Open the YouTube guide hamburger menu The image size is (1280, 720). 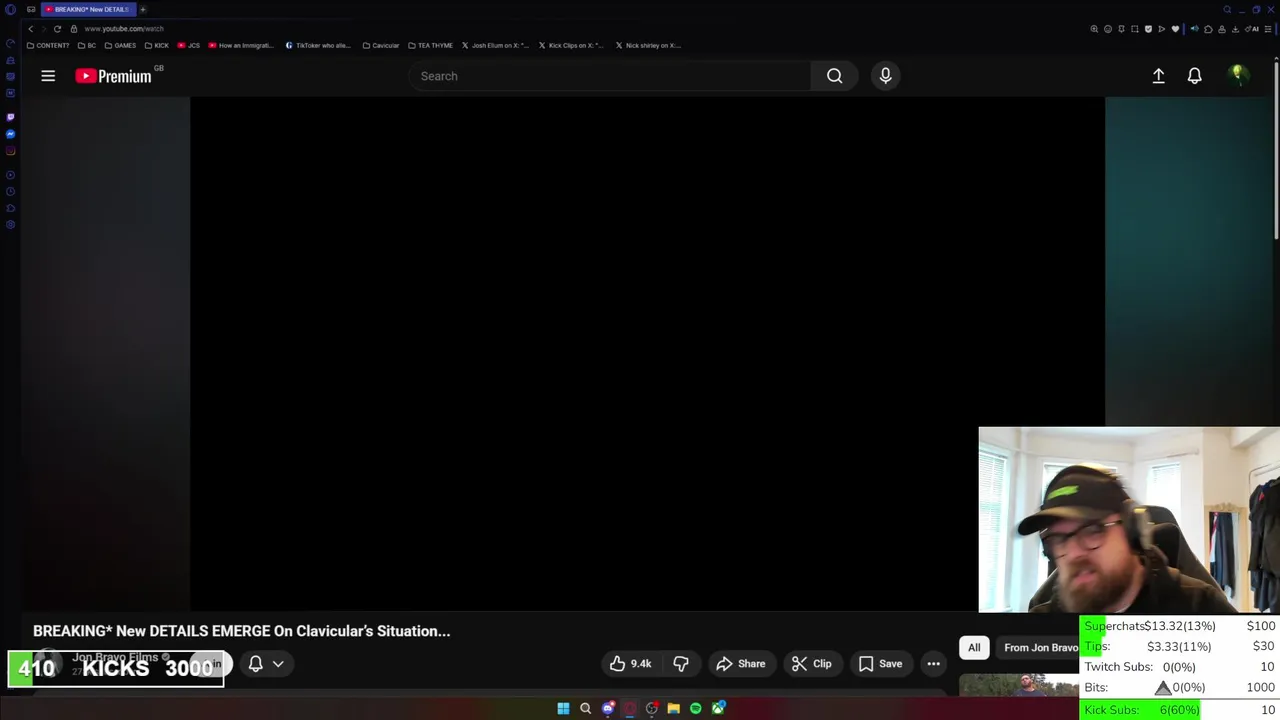click(48, 76)
